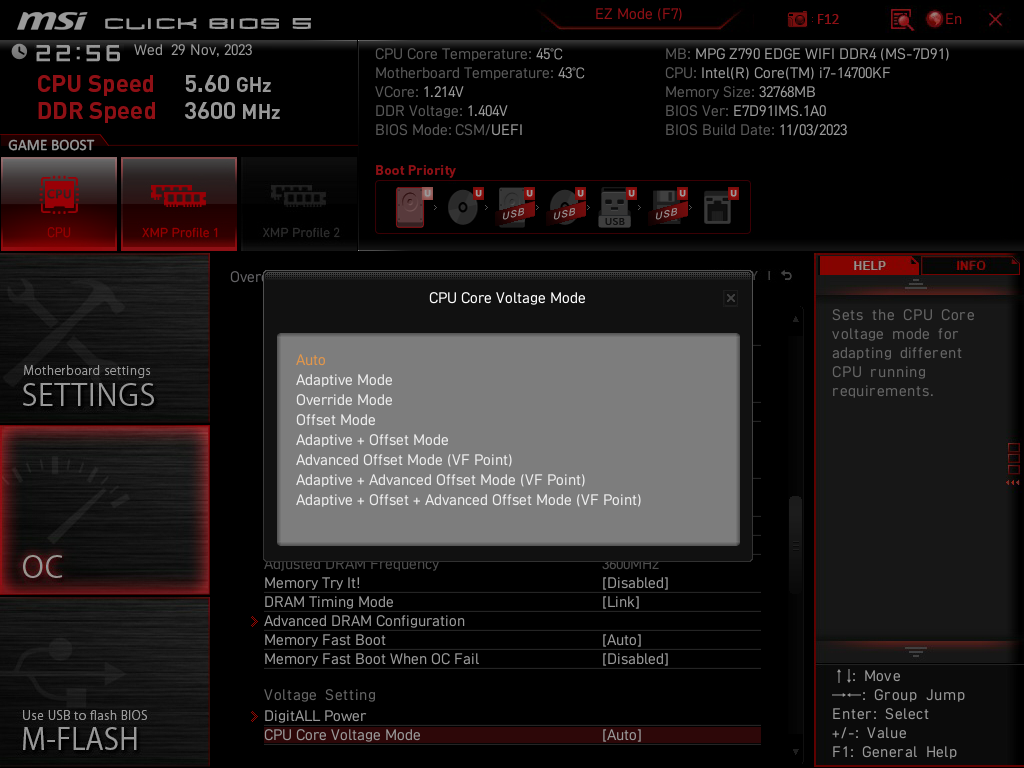Click the clock icon beside the time

coord(20,52)
